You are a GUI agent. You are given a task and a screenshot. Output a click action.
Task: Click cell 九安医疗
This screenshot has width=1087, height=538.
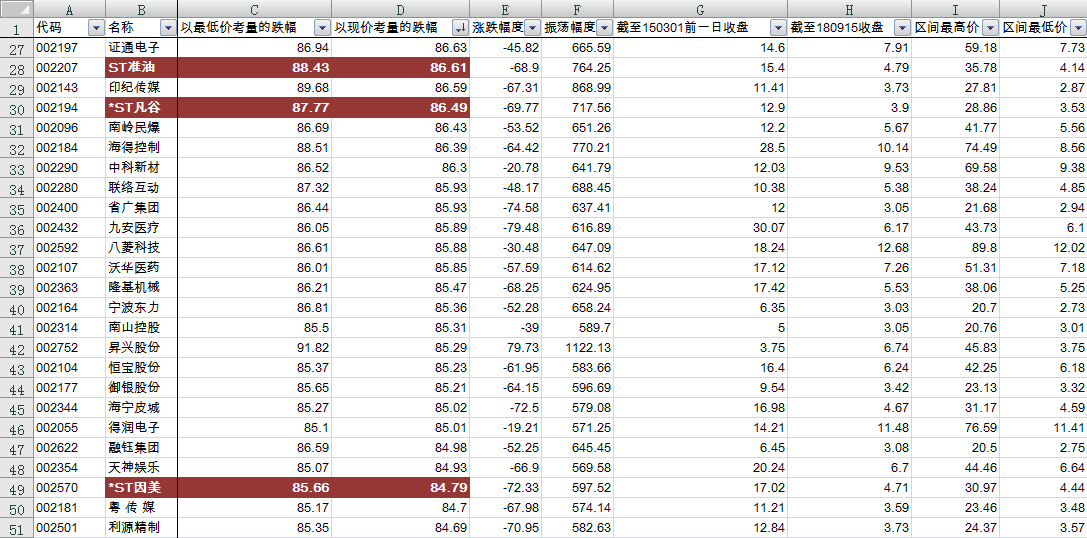(141, 228)
